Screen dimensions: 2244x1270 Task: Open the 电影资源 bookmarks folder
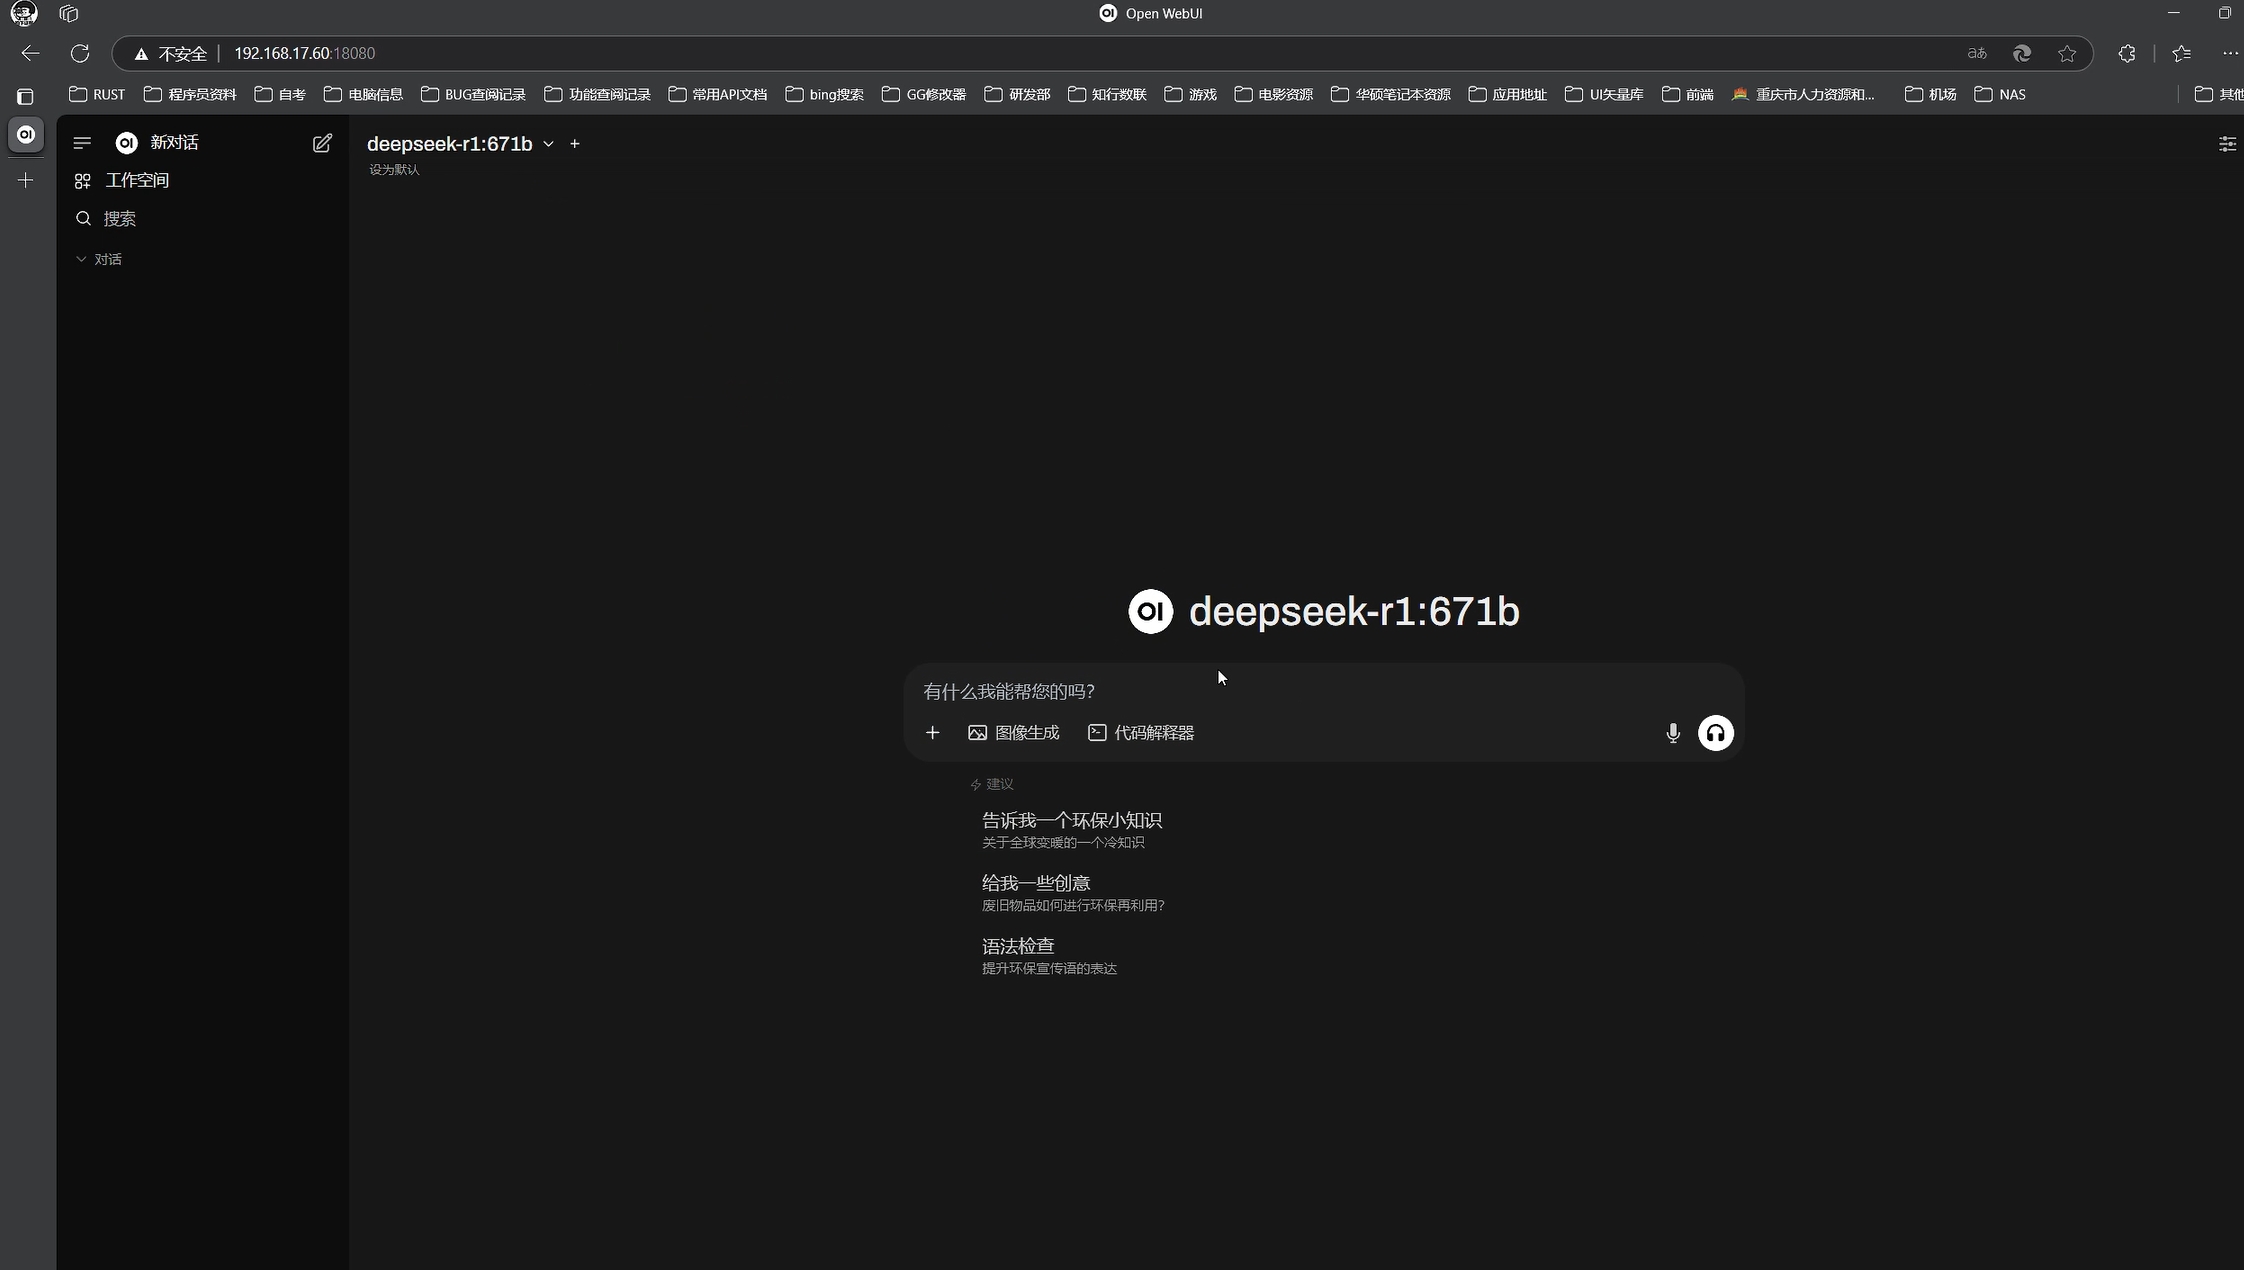(x=1274, y=95)
